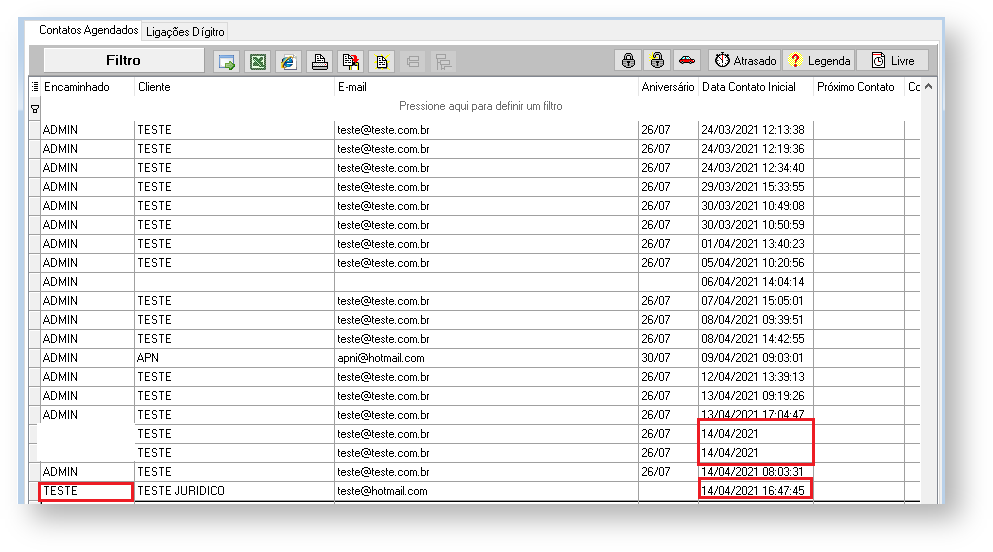Open the Filtro button
993x552 pixels.
(123, 60)
